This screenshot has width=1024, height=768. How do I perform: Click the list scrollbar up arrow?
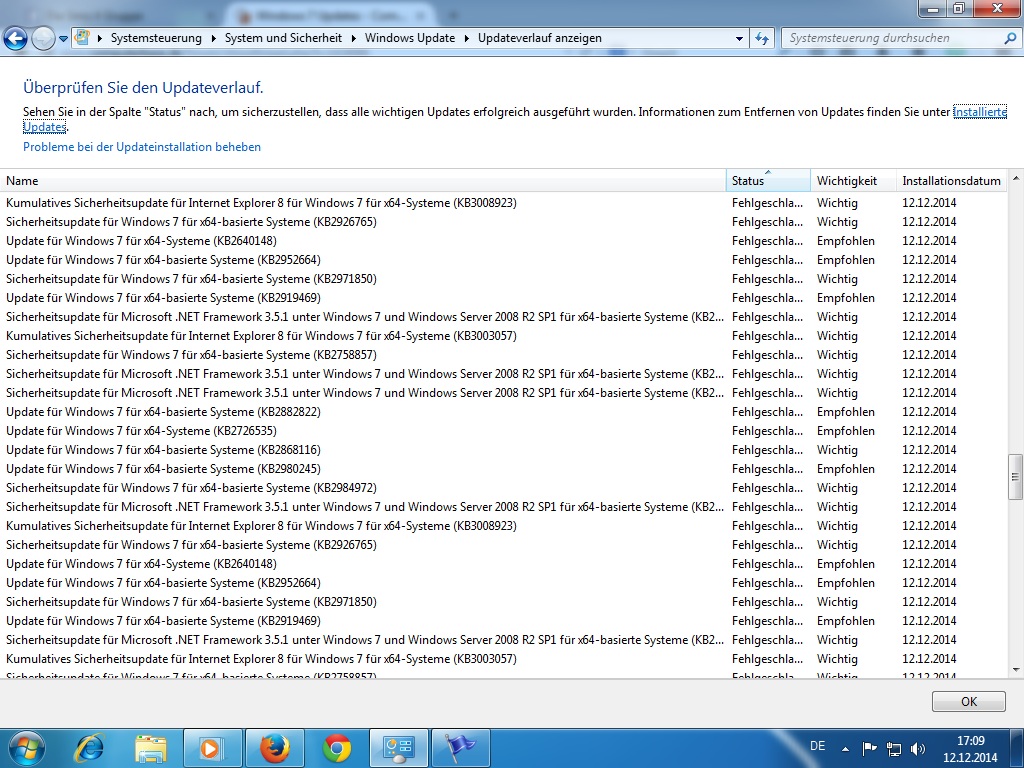point(1016,178)
